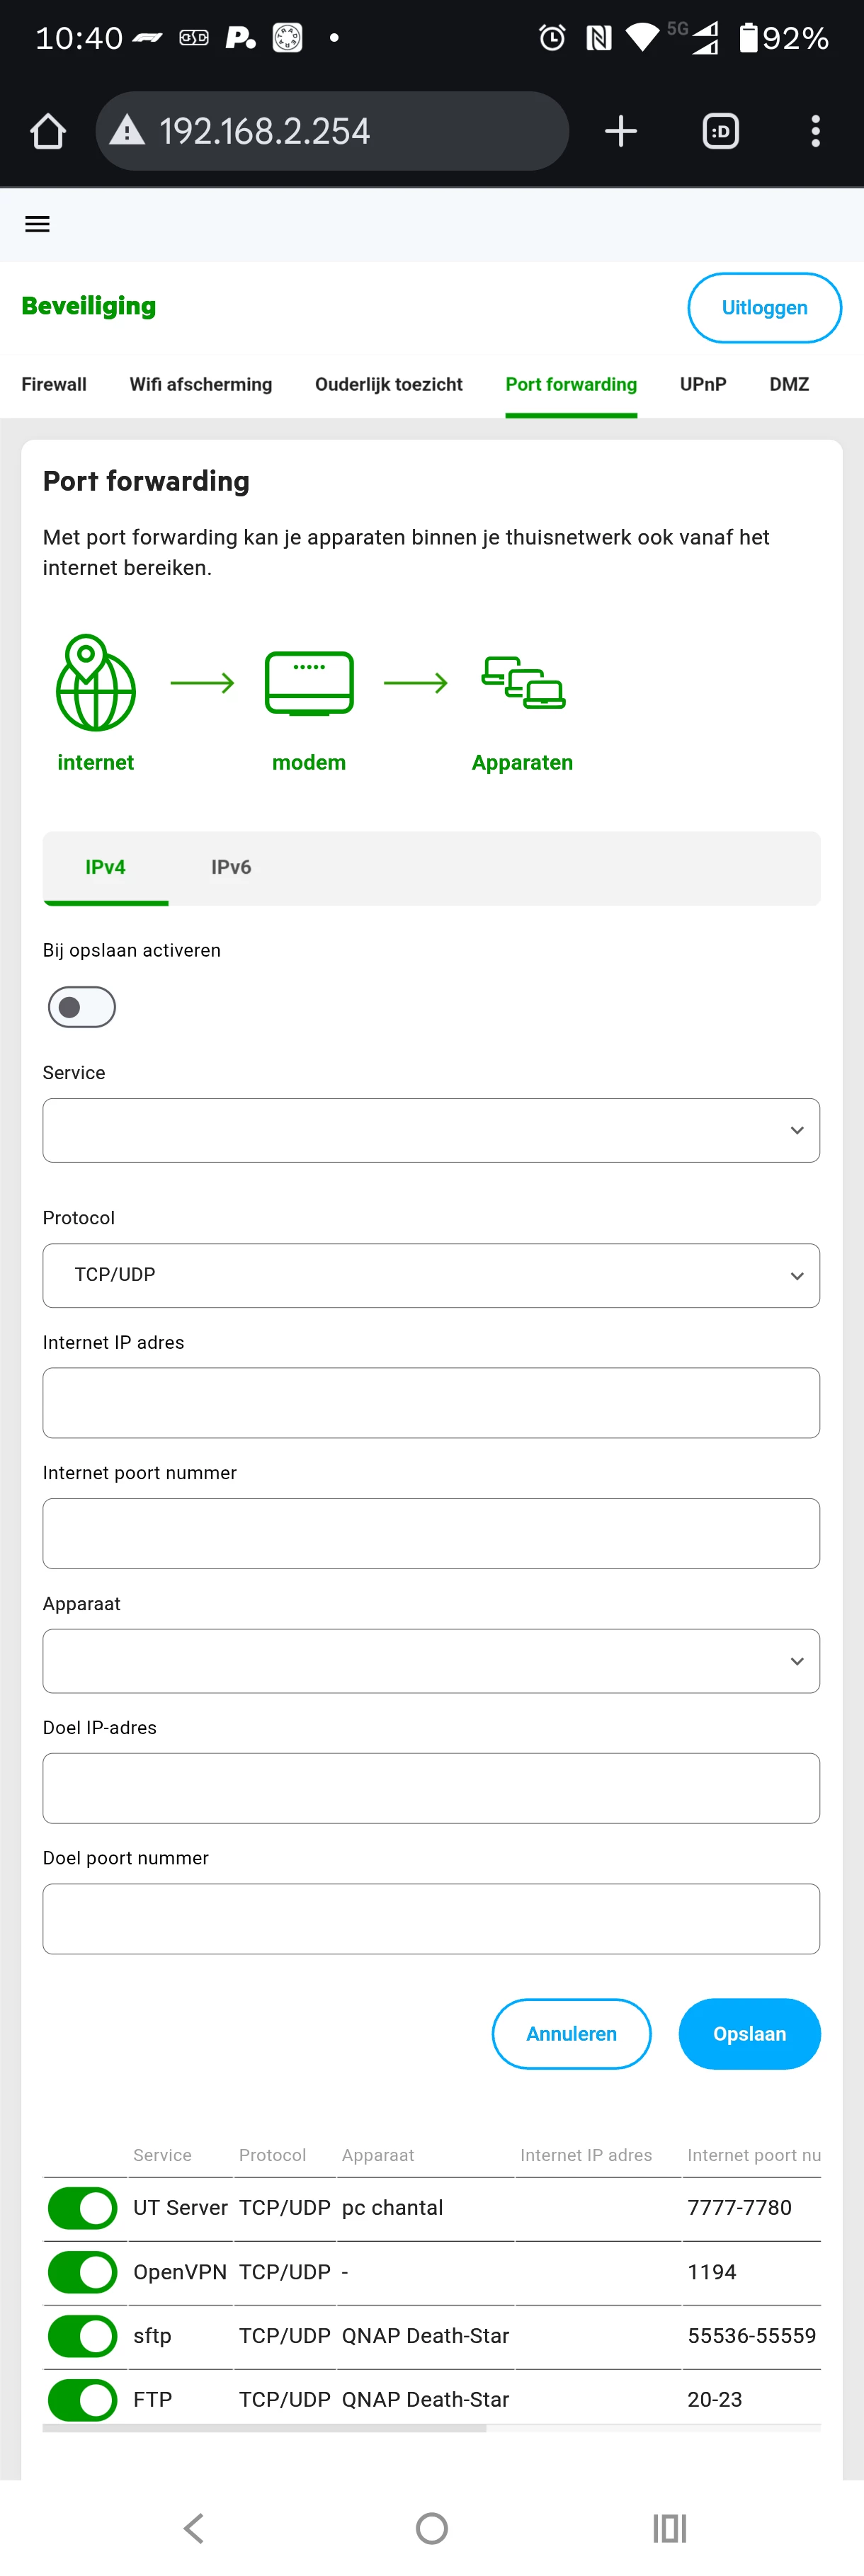
Task: Open the hamburger navigation menu
Action: coord(37,224)
